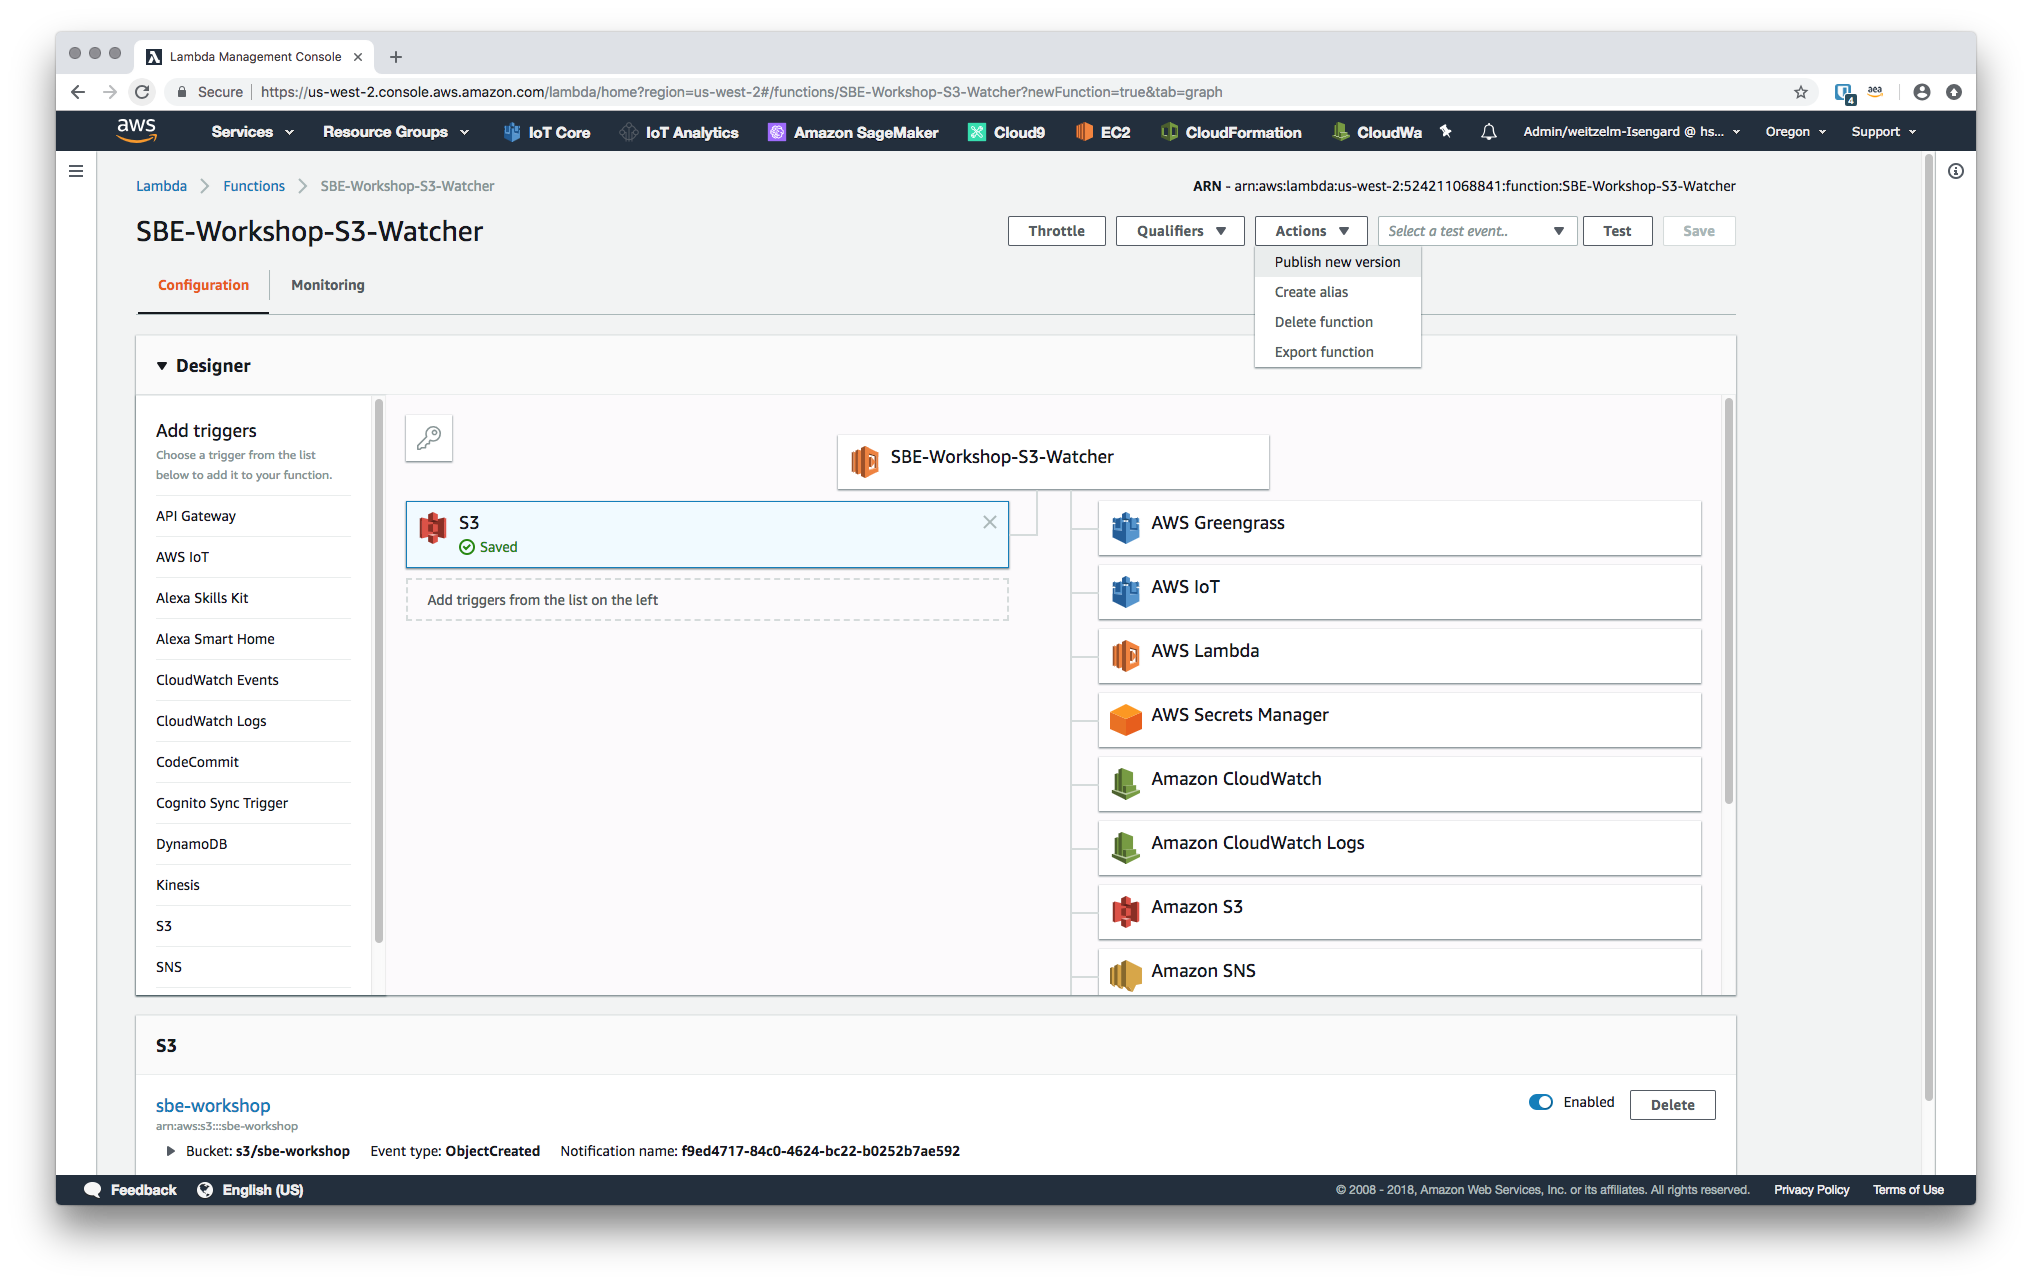This screenshot has width=2032, height=1285.
Task: Select the SBE-Workshop-S3-Watcher Lambda function node
Action: (x=1053, y=461)
